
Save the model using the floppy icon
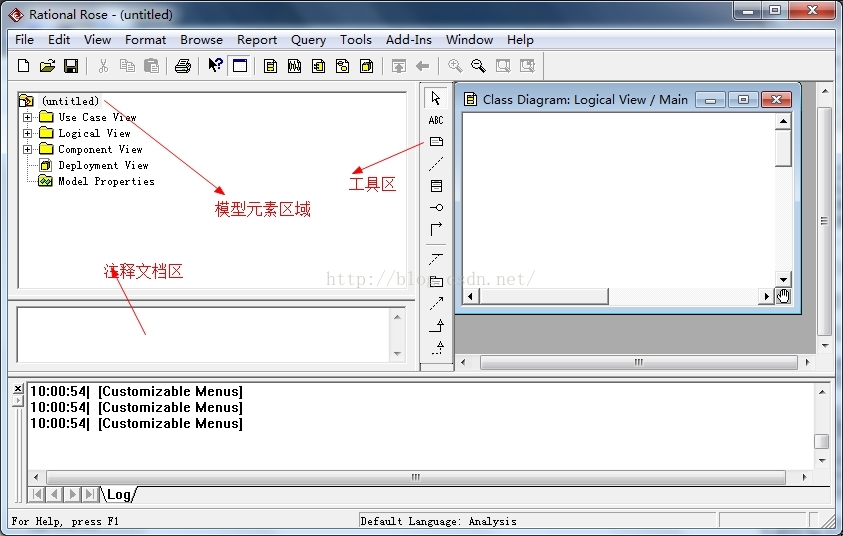[x=71, y=66]
